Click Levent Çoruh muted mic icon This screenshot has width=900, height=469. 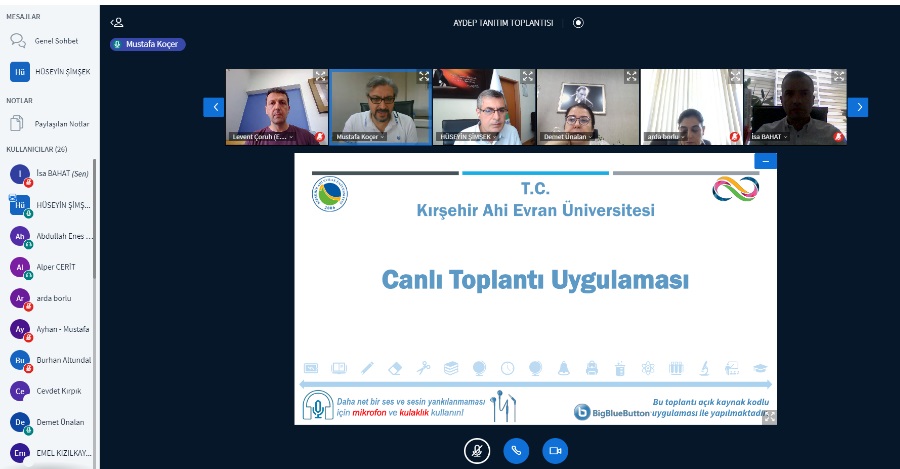320,137
